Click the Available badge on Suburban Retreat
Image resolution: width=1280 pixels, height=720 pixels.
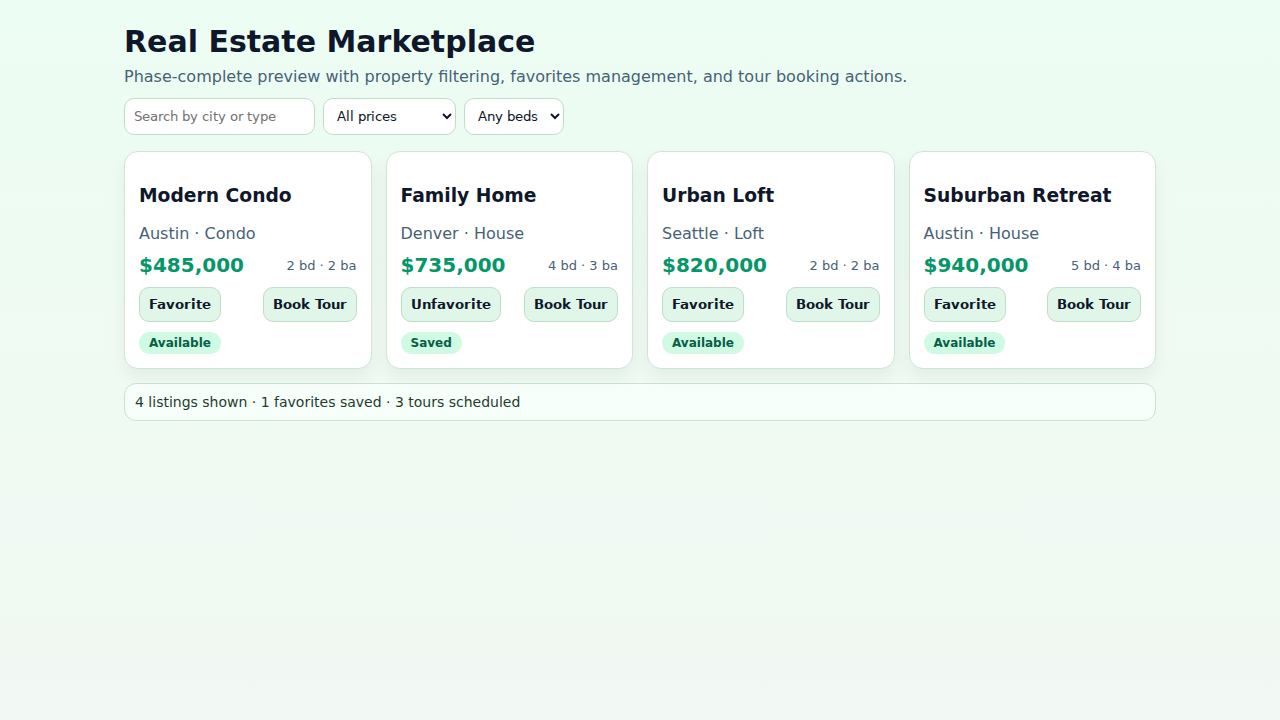point(964,342)
